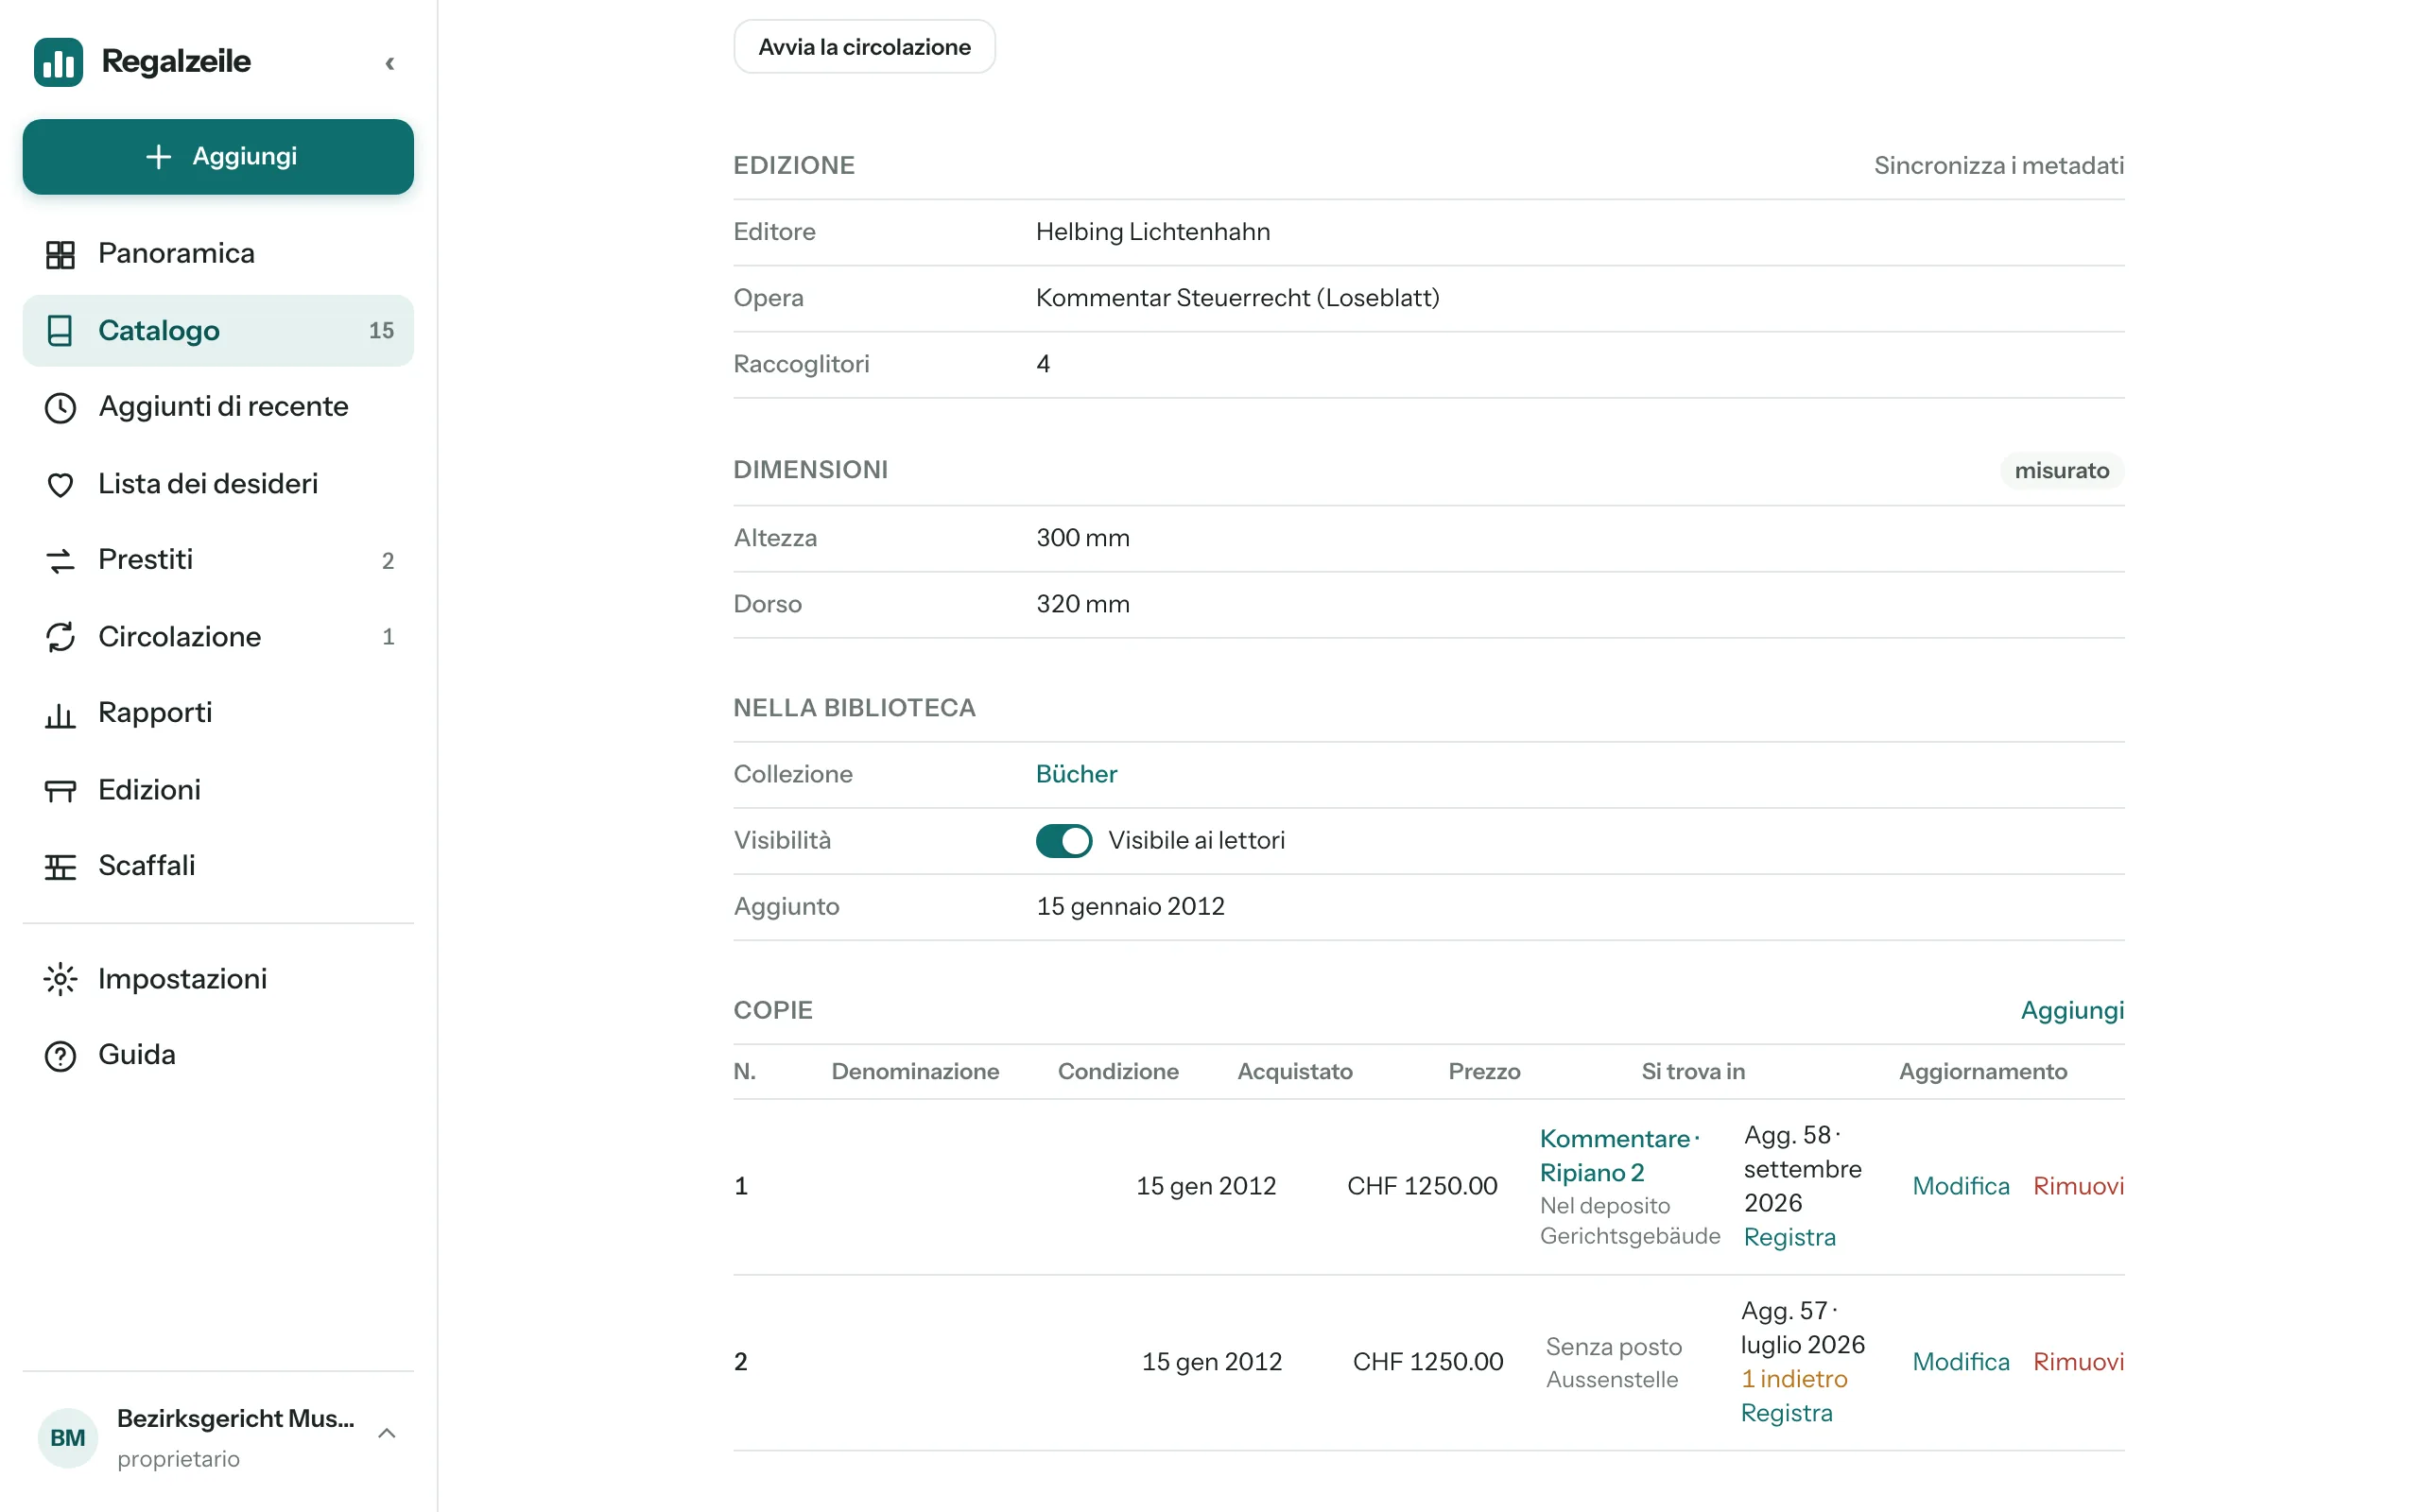This screenshot has width=2420, height=1512.
Task: Click the Rapporti bar chart icon
Action: click(x=60, y=714)
